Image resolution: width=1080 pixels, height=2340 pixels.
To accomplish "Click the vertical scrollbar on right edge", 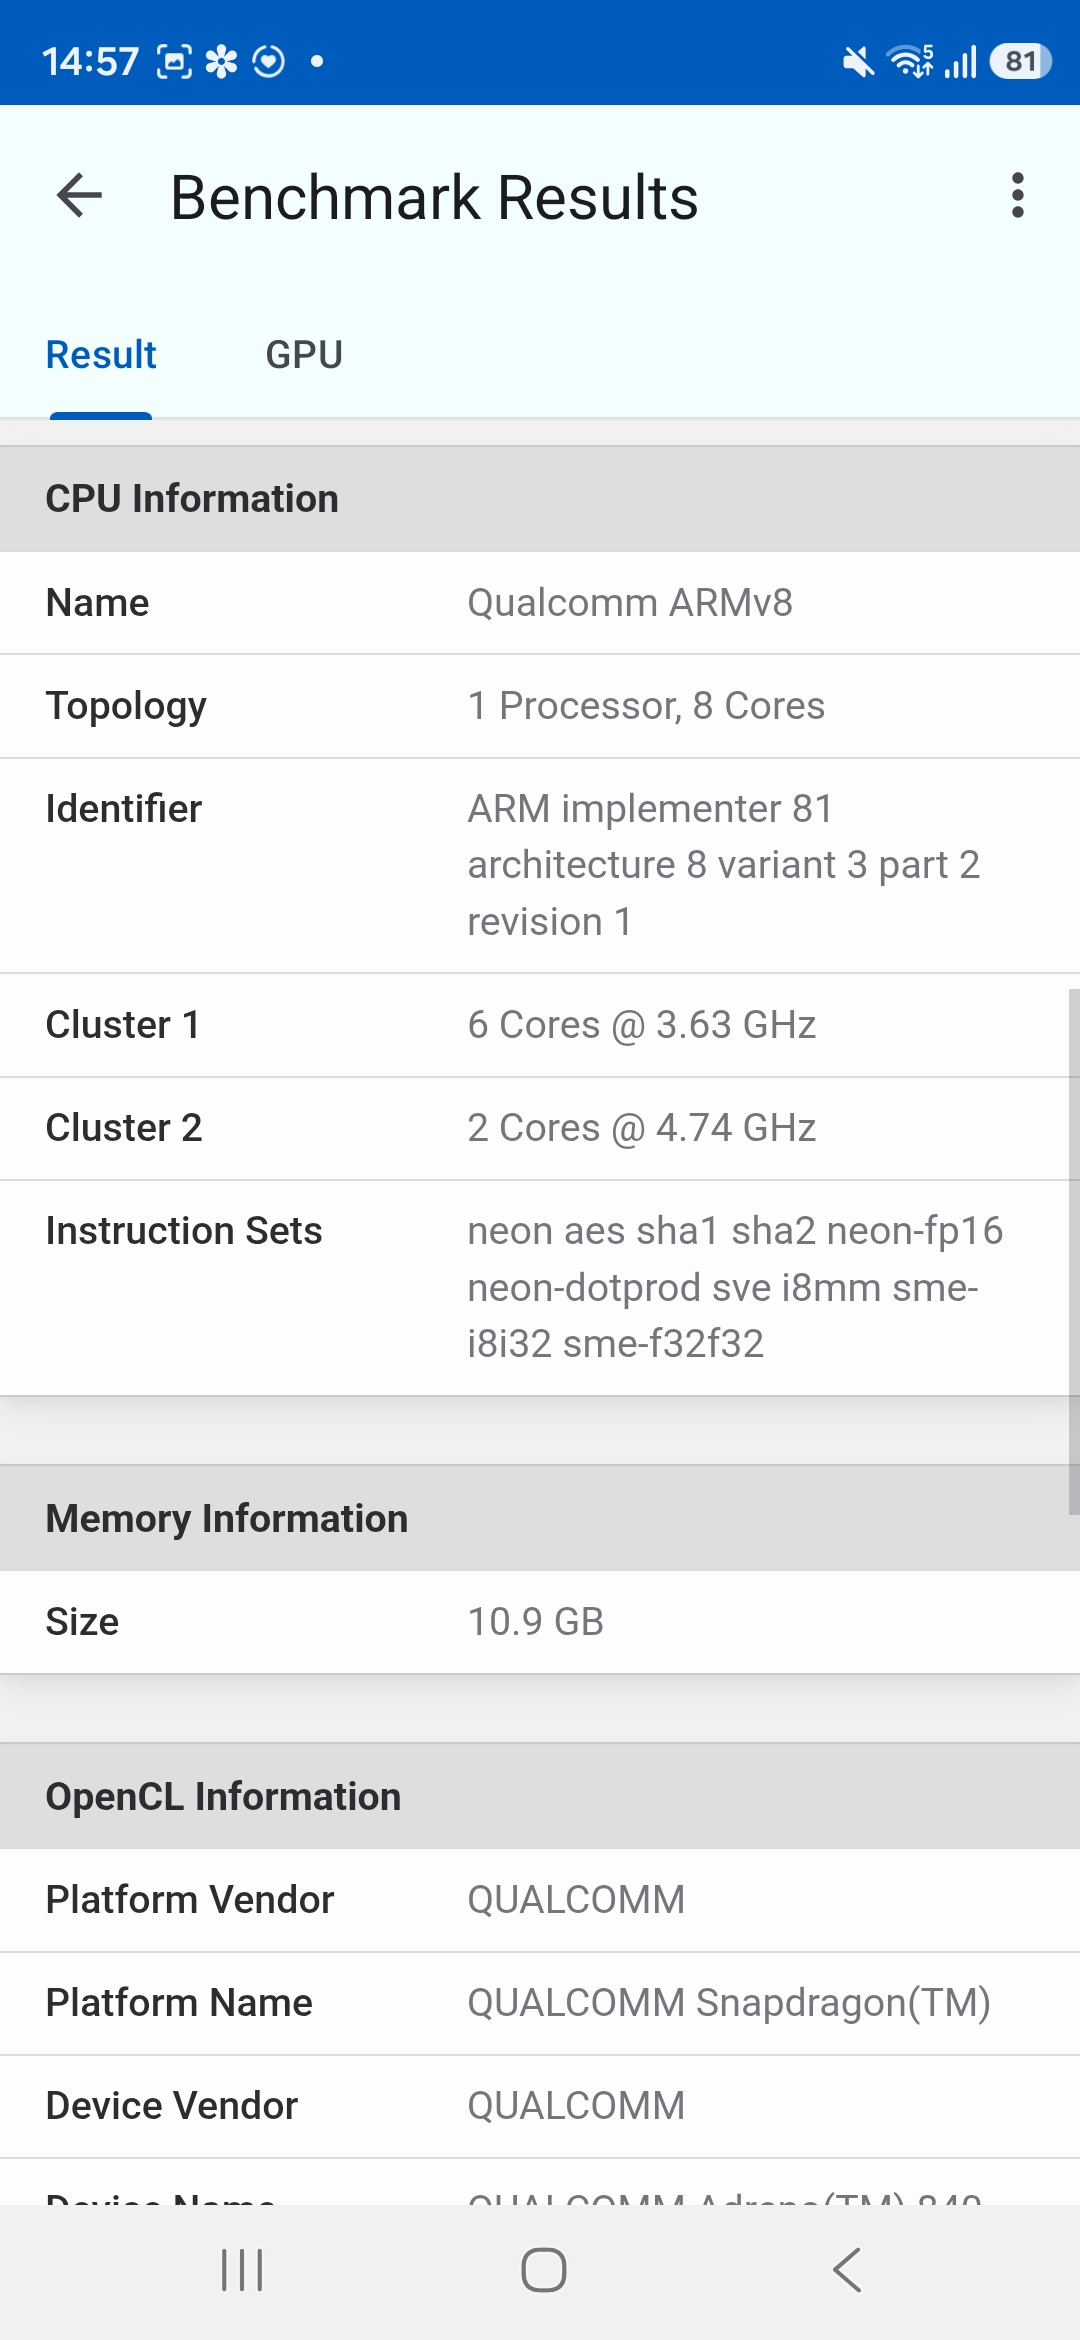I will 1073,1250.
